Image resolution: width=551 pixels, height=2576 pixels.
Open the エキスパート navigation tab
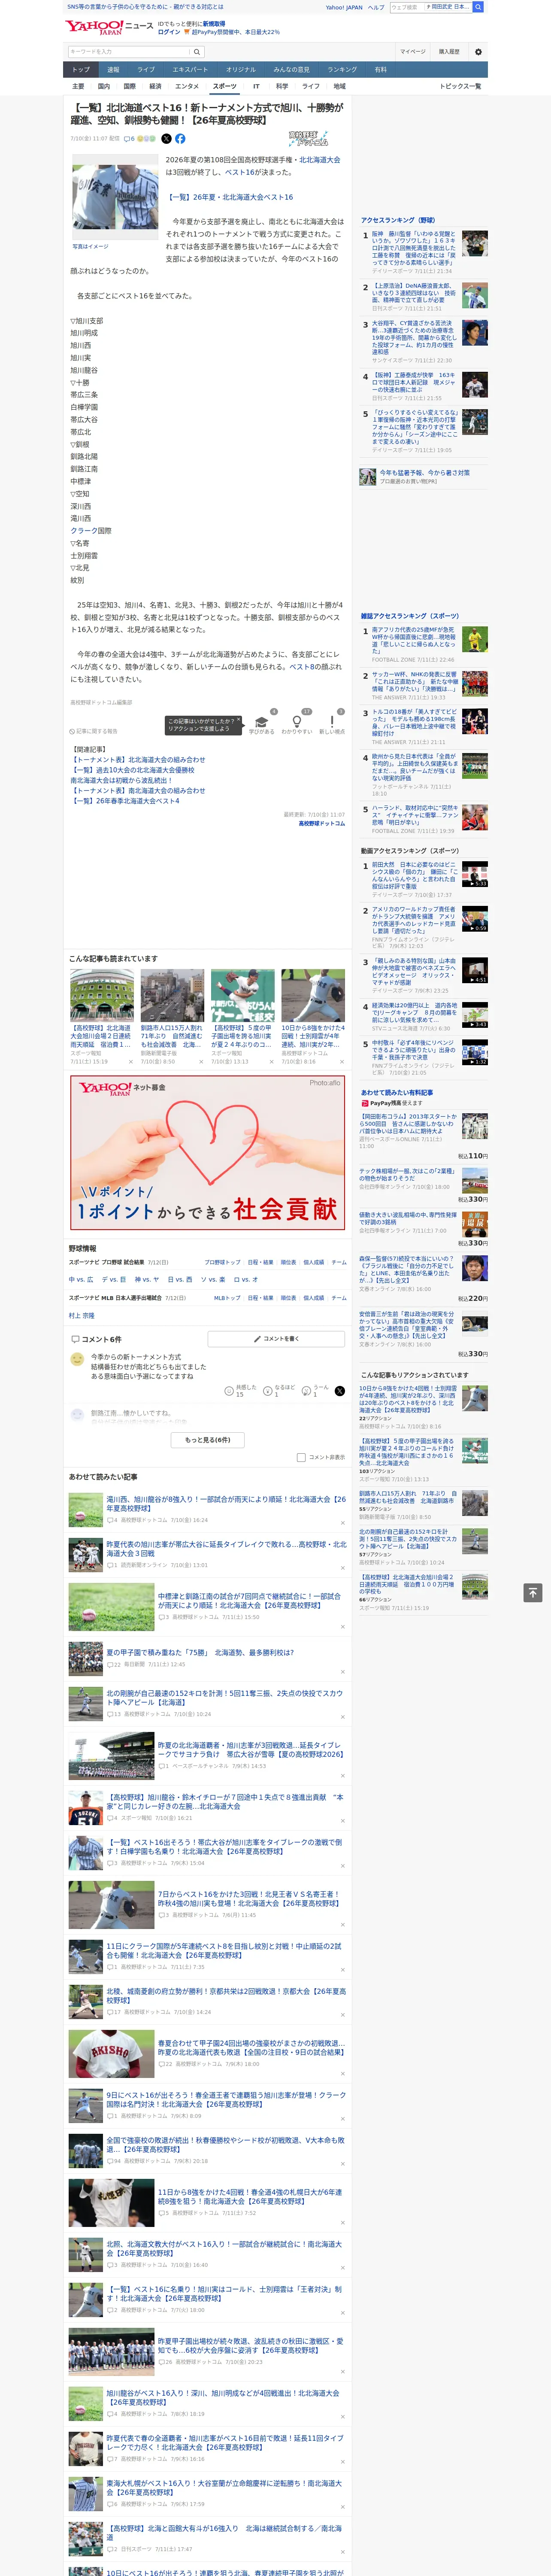coord(190,70)
